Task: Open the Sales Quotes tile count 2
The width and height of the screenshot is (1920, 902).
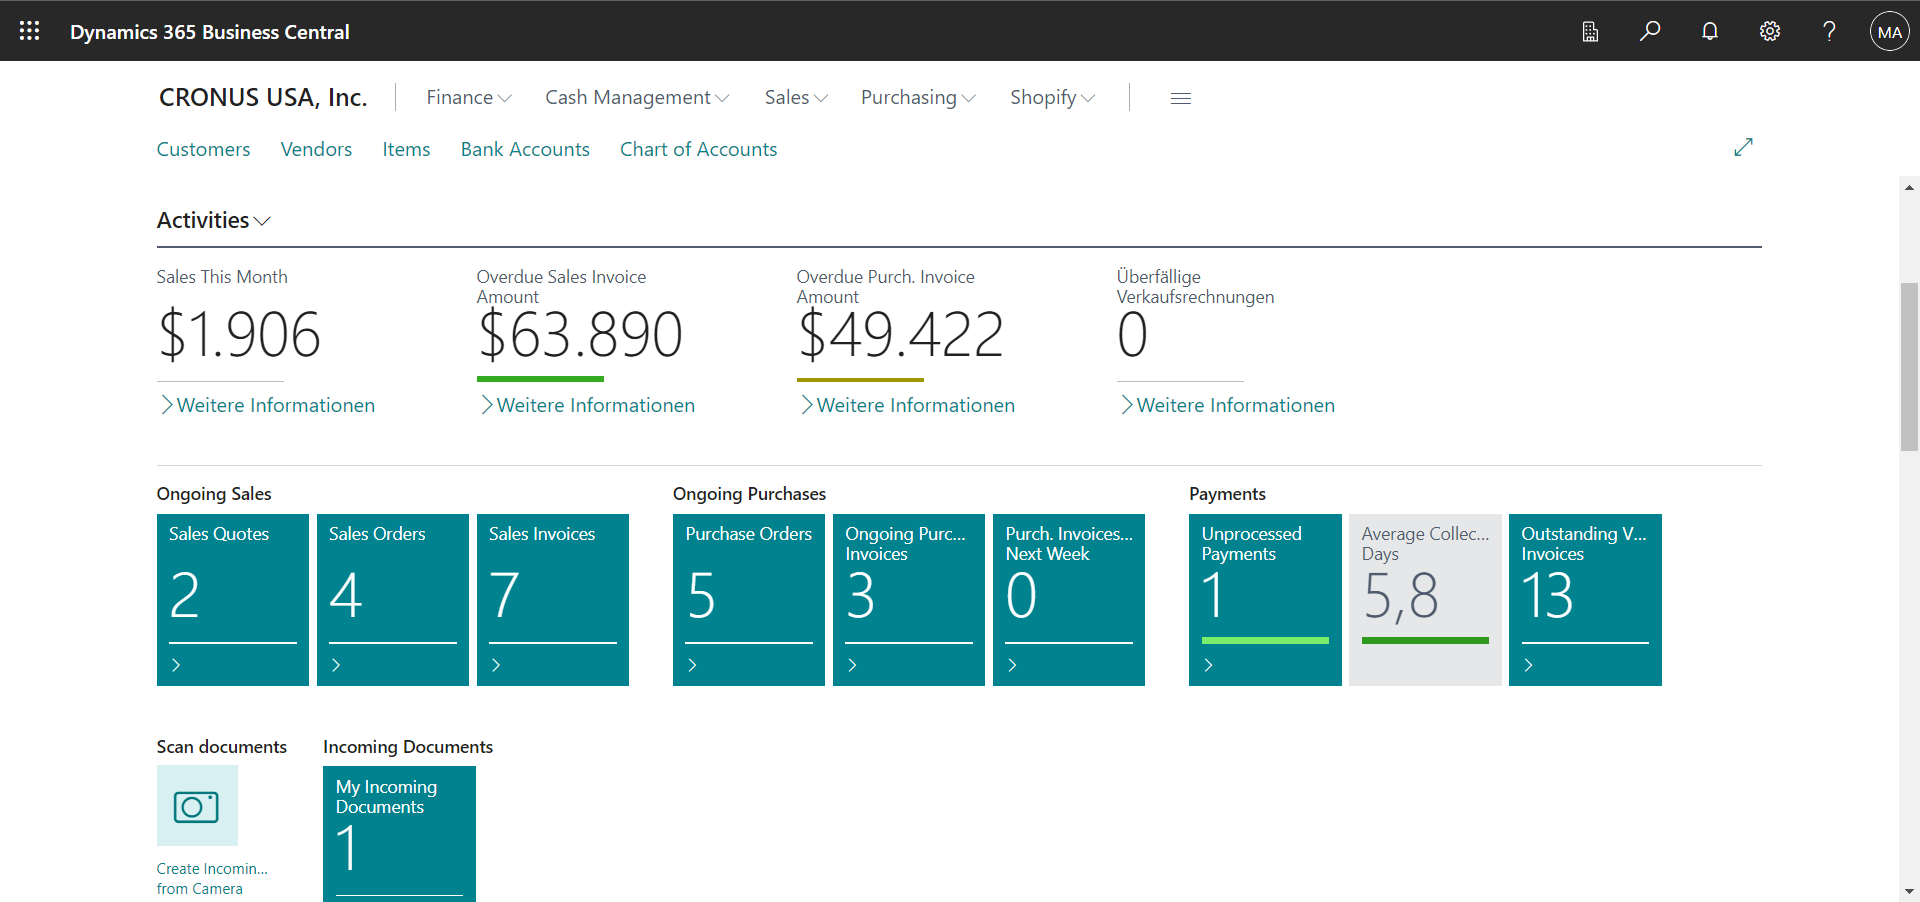Action: pos(184,595)
